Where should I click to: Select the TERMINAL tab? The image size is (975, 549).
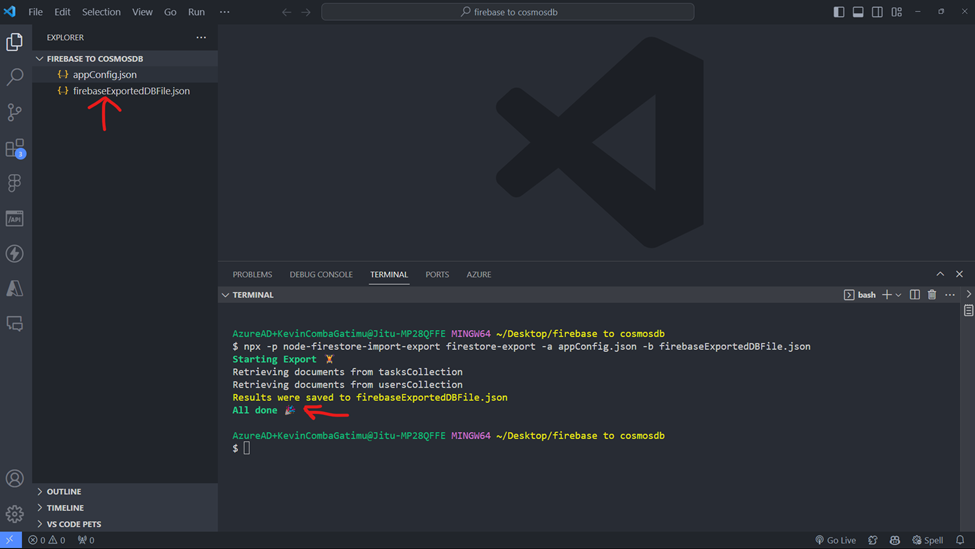tap(389, 274)
